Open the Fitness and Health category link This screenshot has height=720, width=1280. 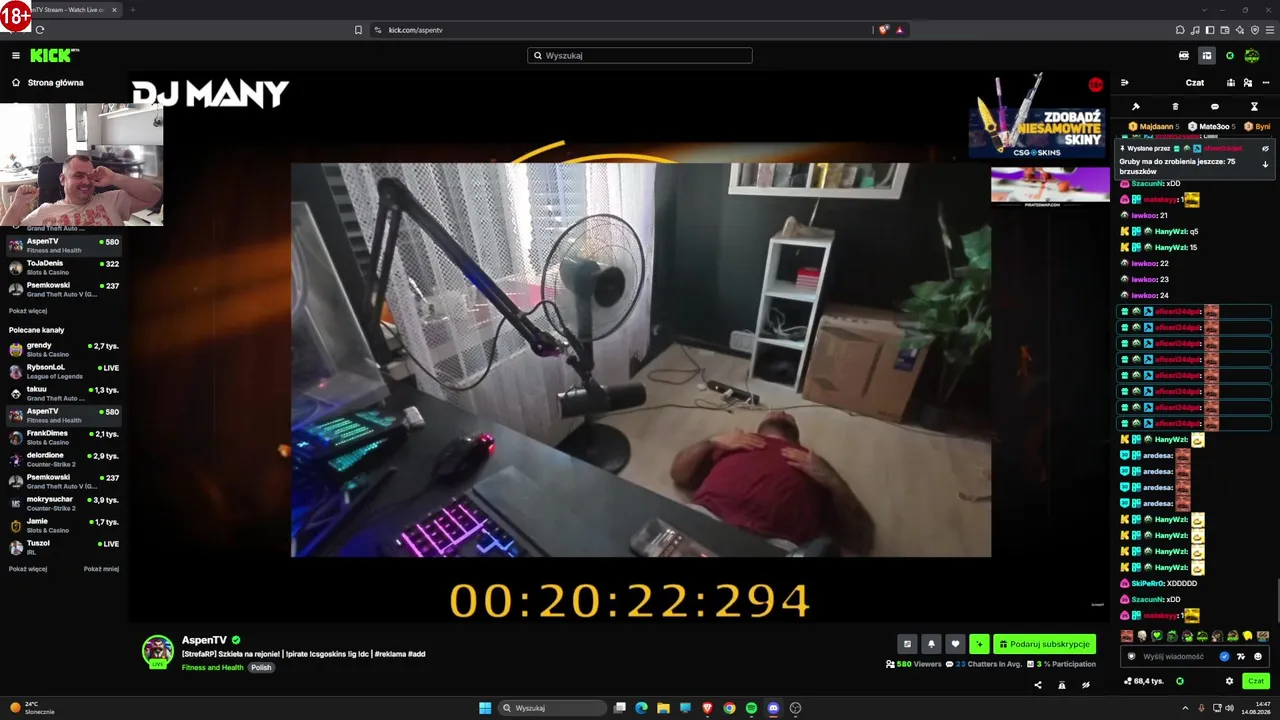213,667
